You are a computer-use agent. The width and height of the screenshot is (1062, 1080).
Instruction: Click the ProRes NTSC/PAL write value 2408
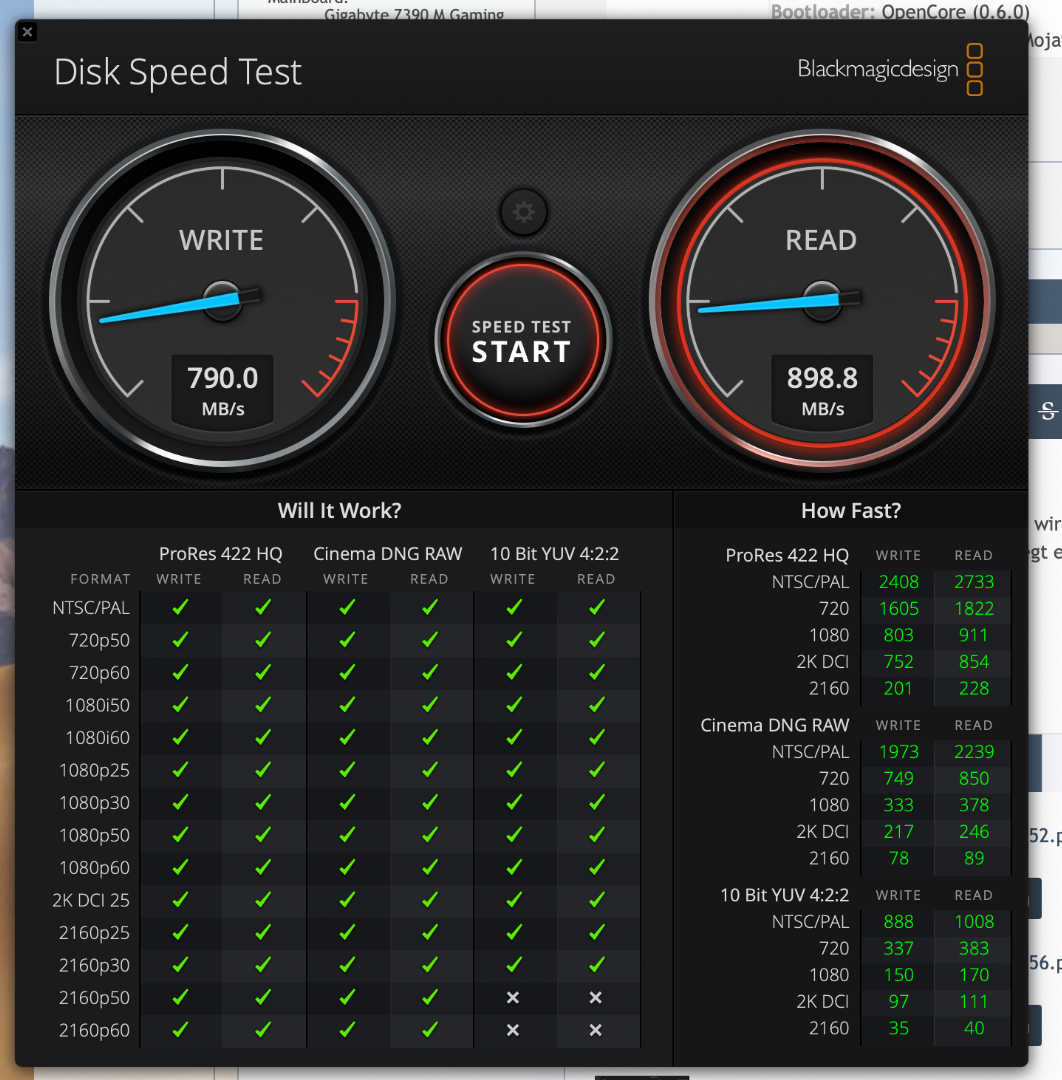(899, 582)
